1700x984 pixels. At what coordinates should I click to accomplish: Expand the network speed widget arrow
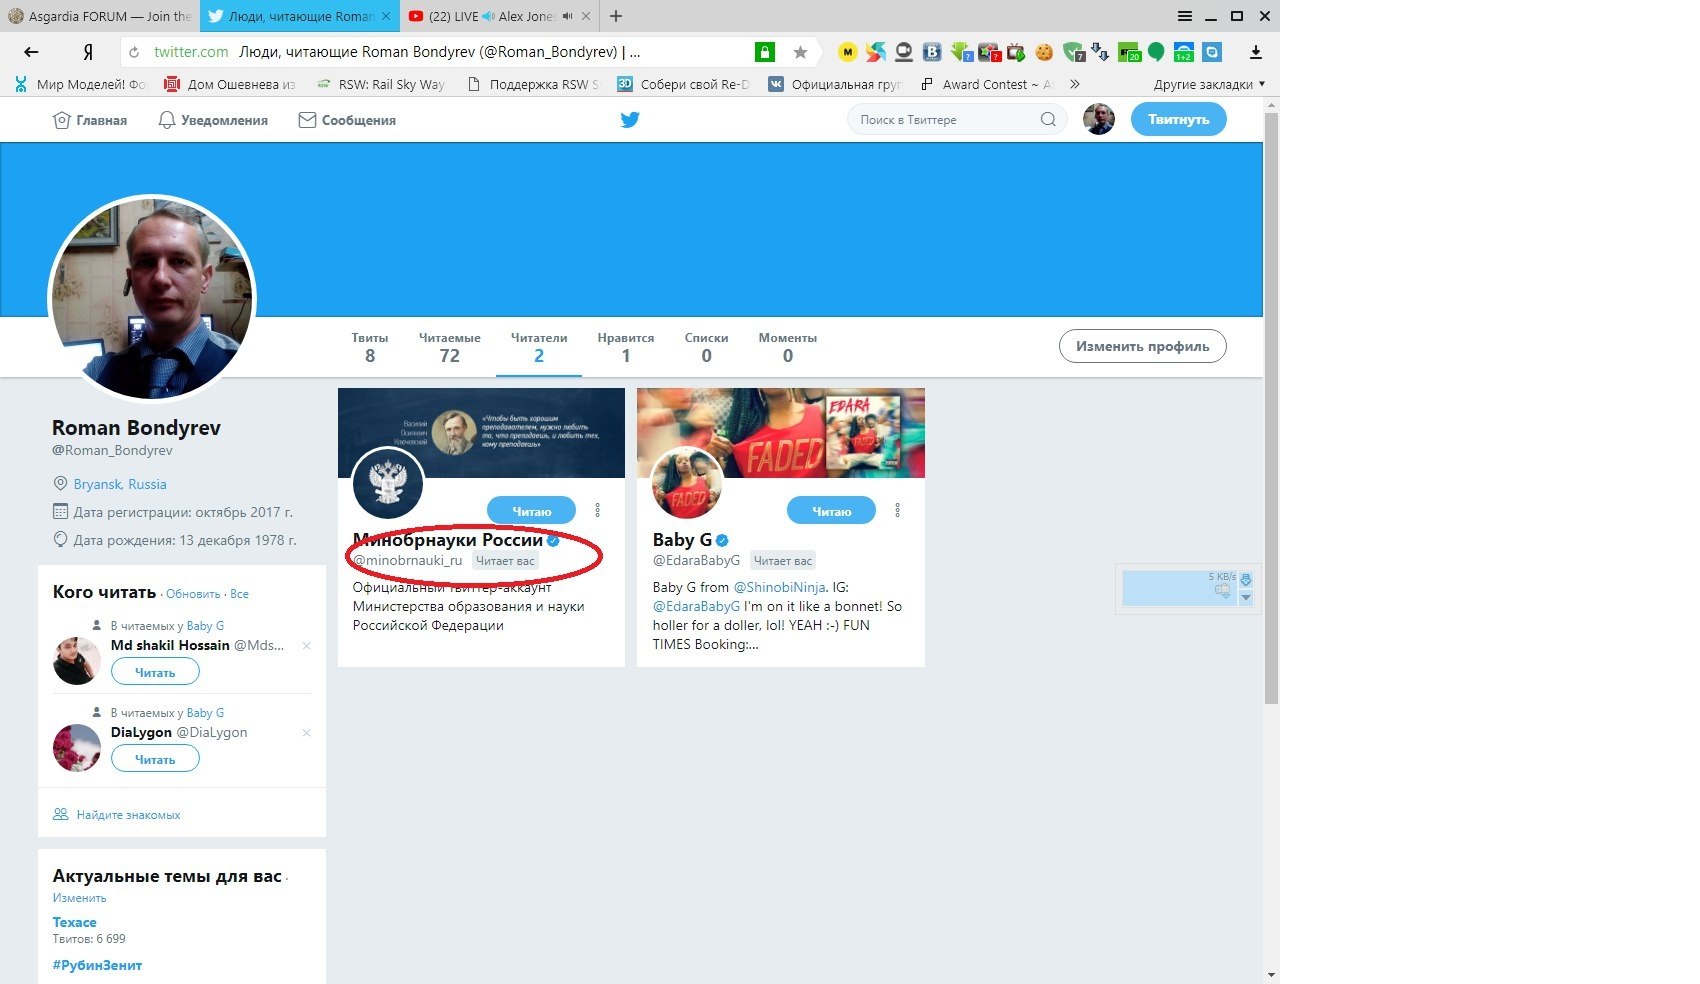coord(1246,598)
